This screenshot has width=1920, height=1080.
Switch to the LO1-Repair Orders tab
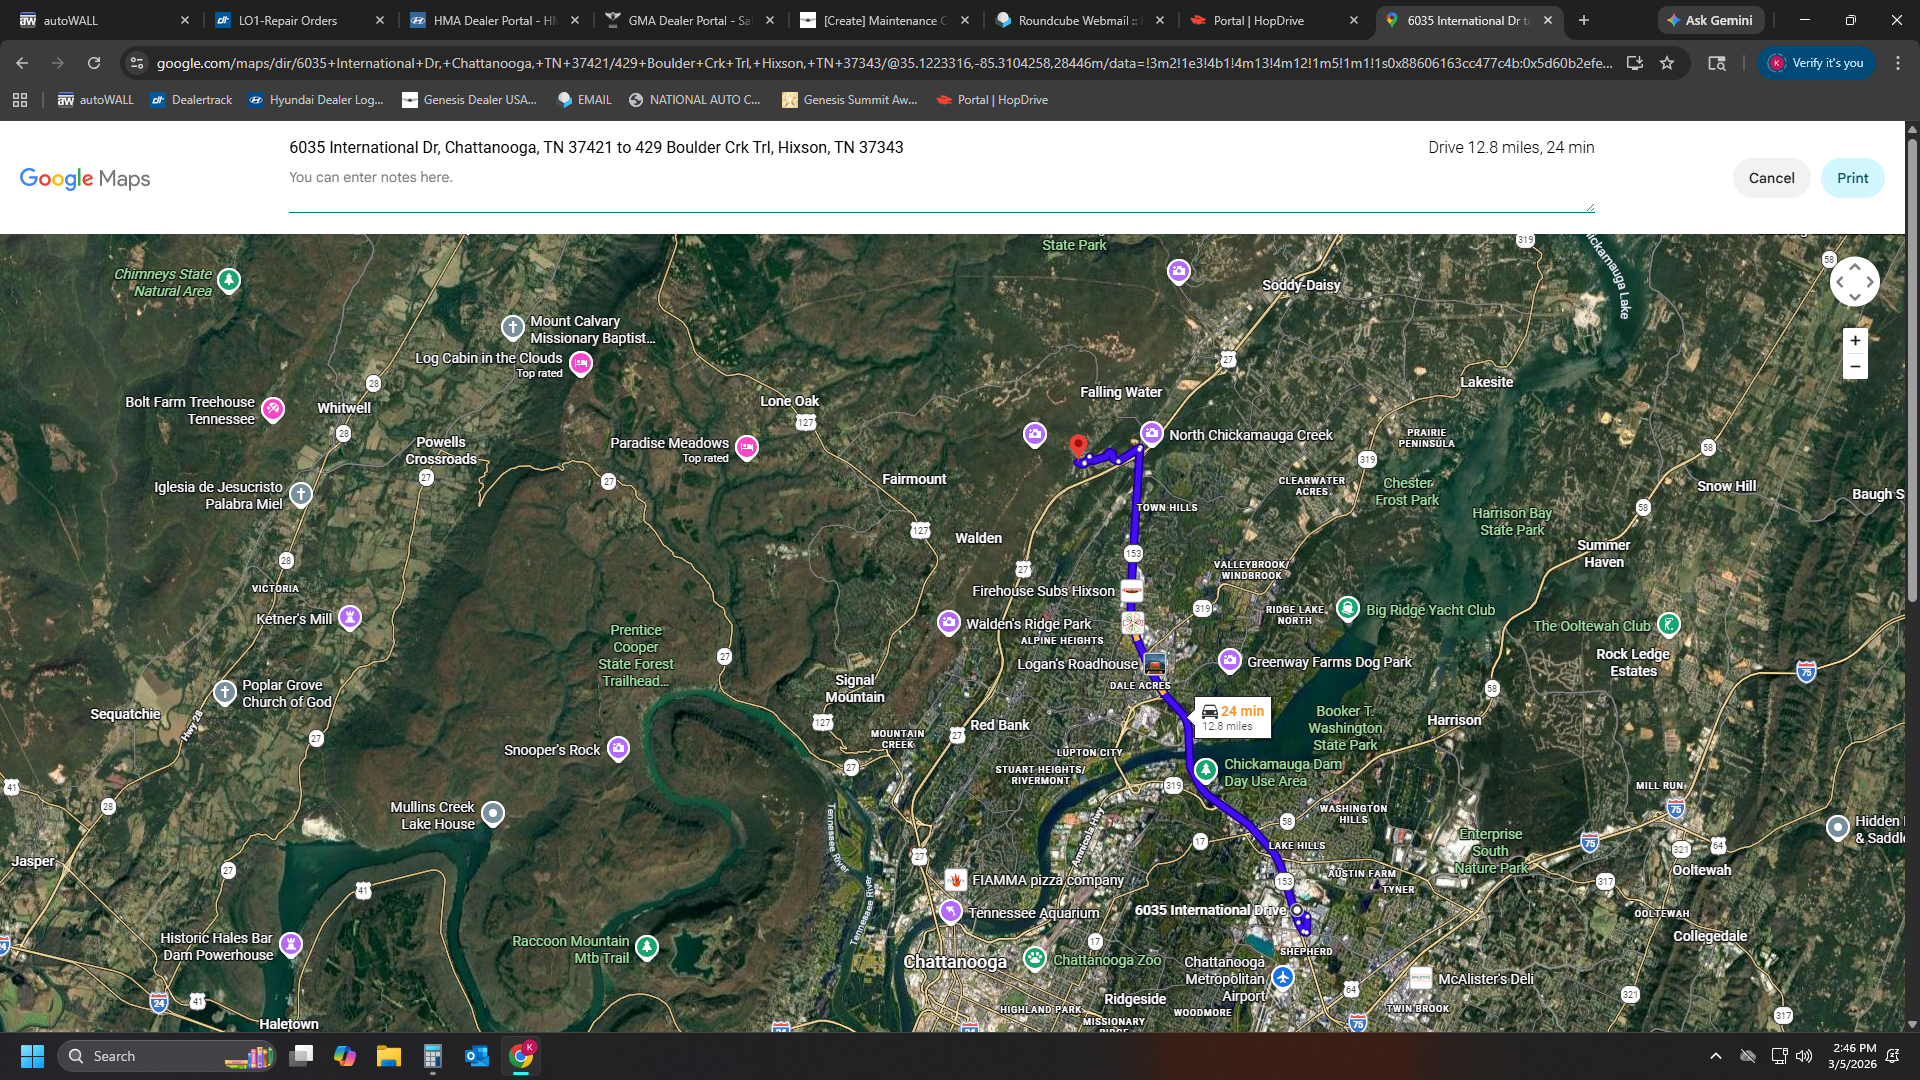pos(288,20)
